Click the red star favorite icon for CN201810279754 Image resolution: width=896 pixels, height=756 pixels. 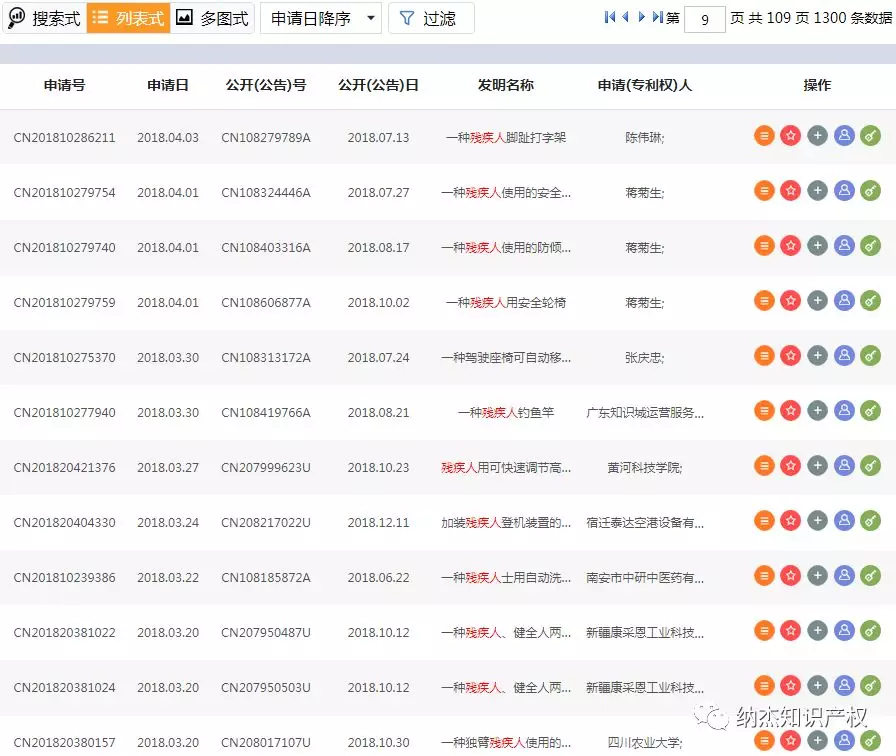click(790, 190)
